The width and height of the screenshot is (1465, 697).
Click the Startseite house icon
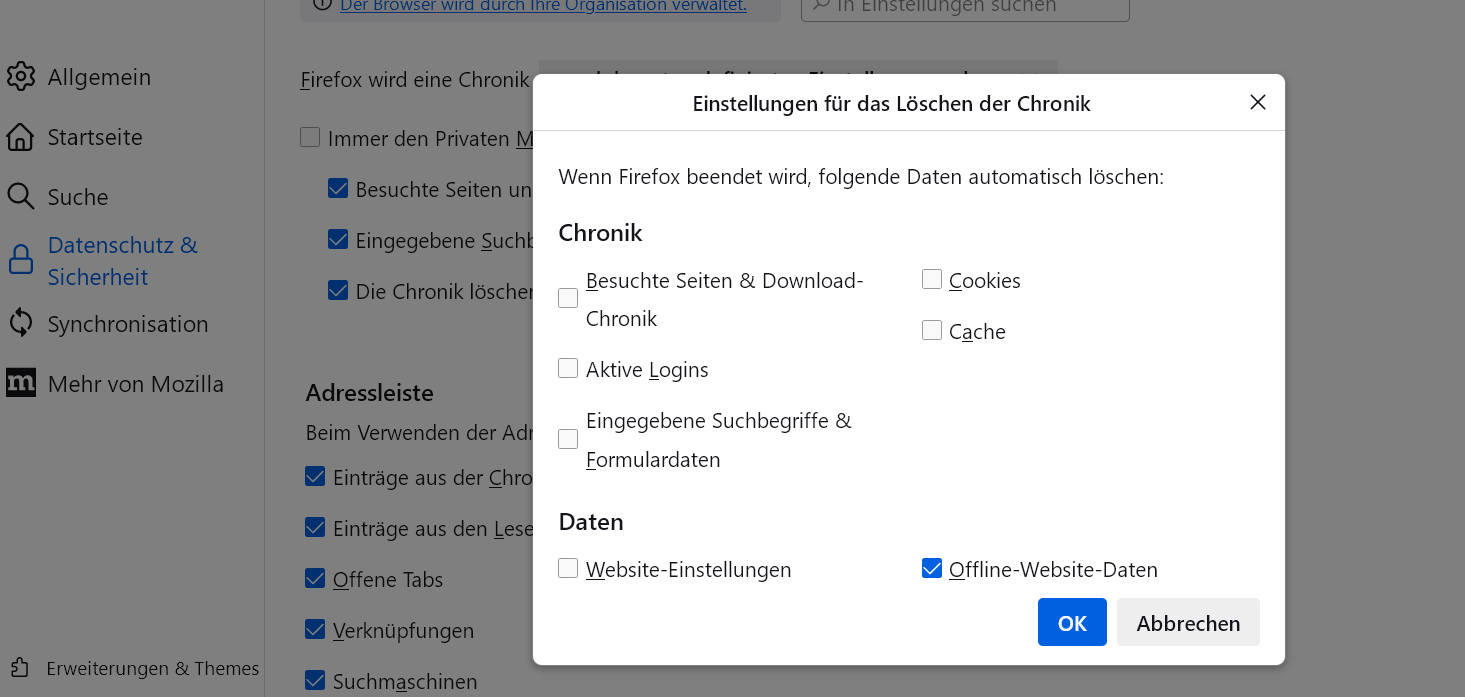click(x=21, y=137)
